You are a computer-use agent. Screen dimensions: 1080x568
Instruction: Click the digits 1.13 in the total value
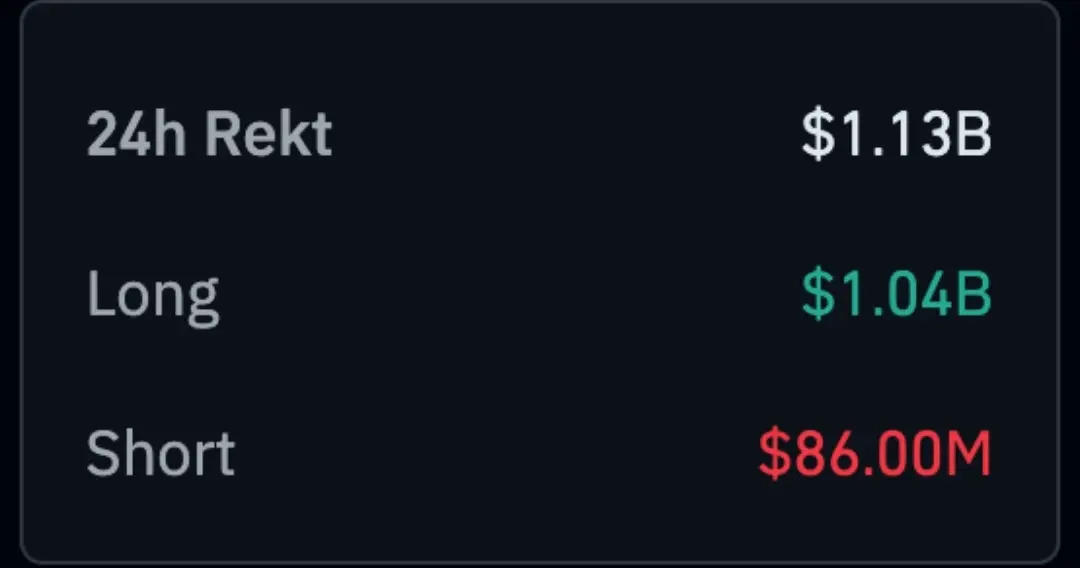pos(896,134)
